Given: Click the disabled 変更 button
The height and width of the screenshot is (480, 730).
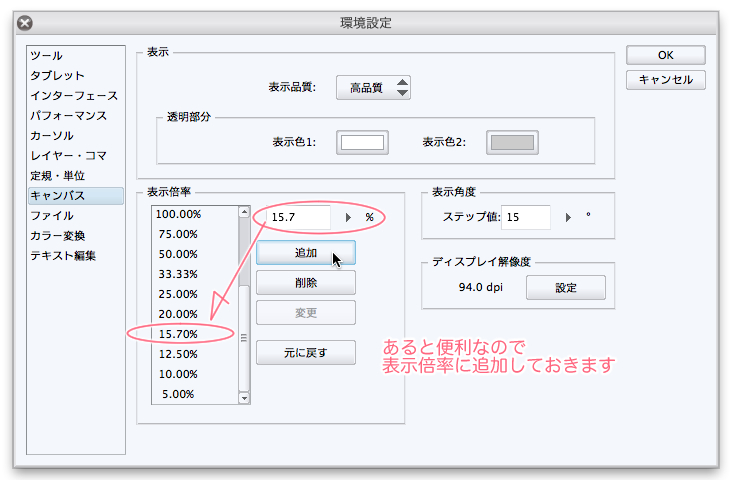Looking at the screenshot, I should coord(306,312).
